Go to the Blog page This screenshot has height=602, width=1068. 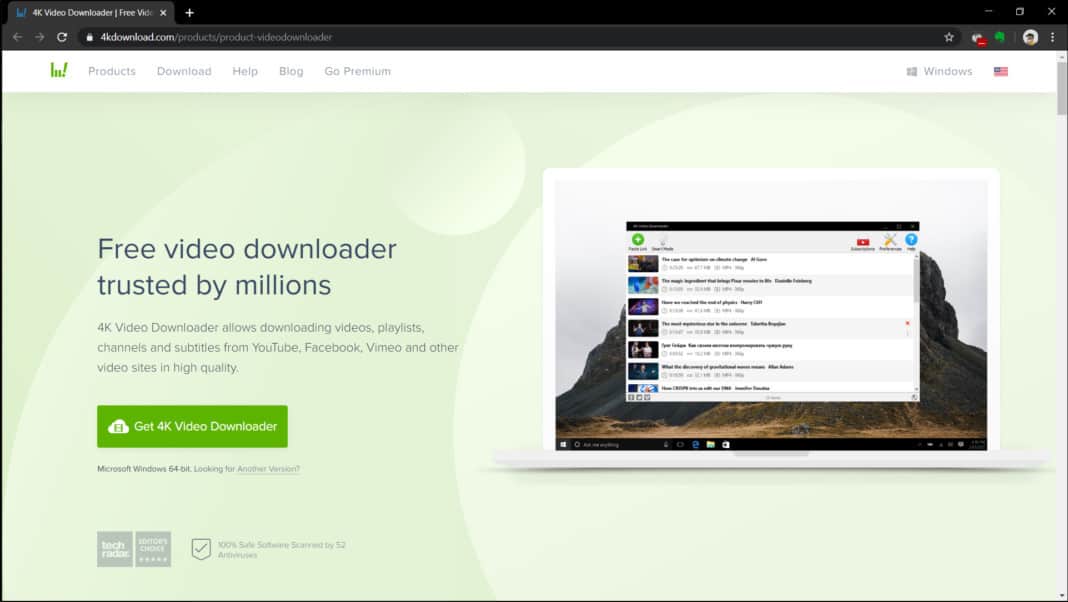(291, 72)
